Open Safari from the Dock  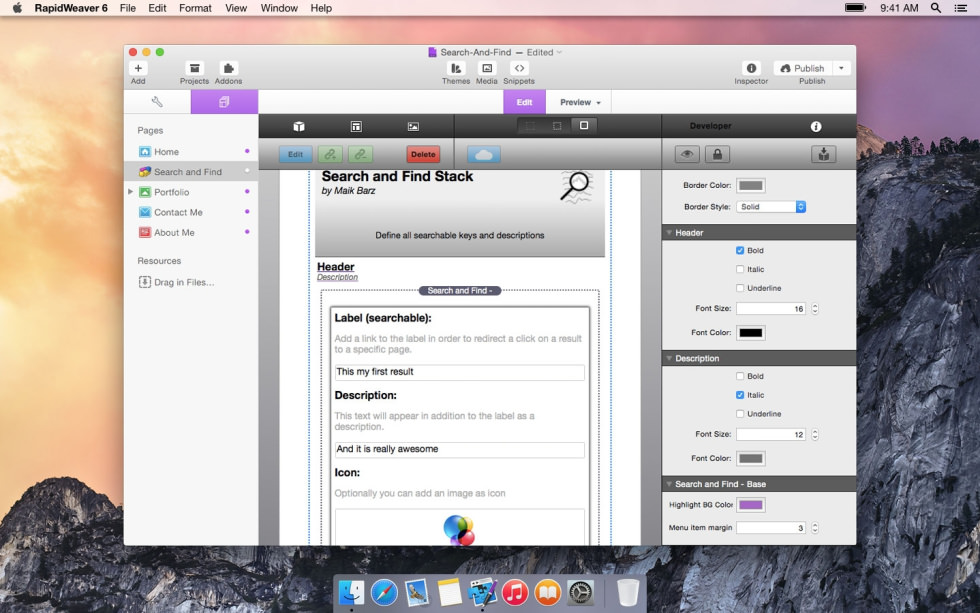point(384,592)
